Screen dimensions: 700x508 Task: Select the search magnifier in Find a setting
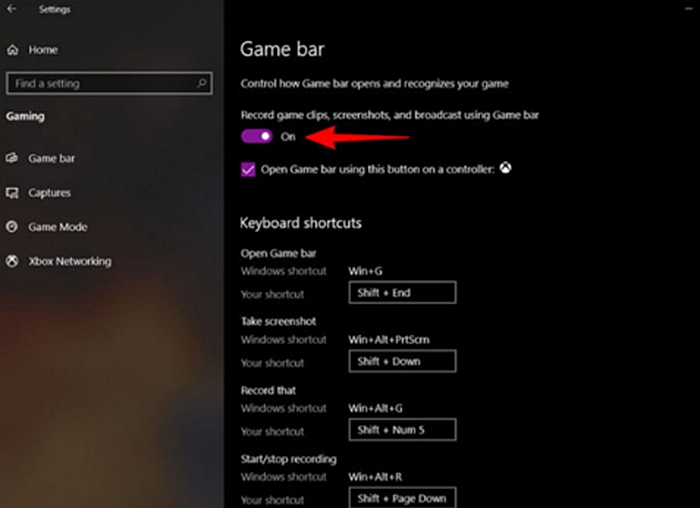(x=201, y=83)
